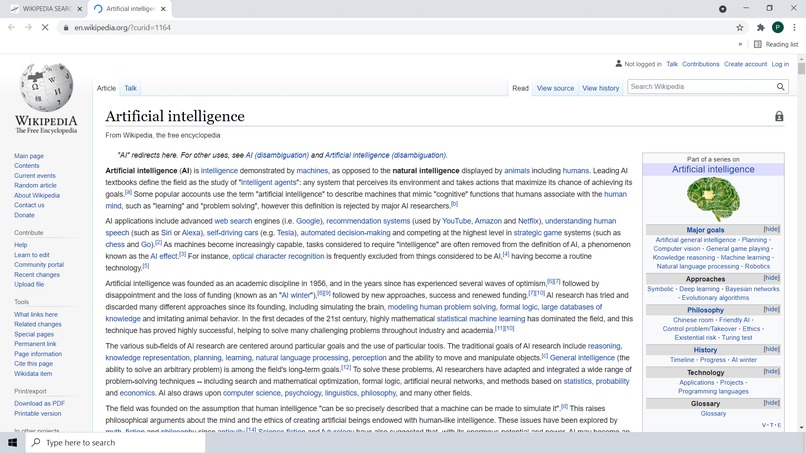The image size is (806, 453).
Task: Select the Read view tab
Action: tap(520, 88)
